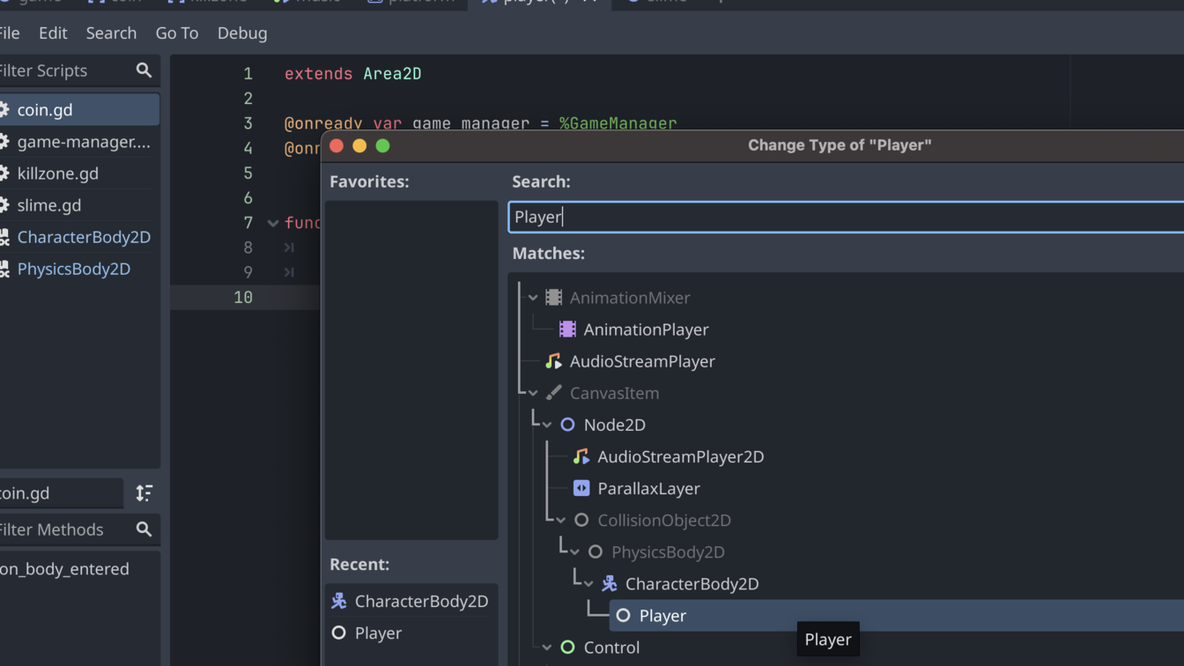Image resolution: width=1184 pixels, height=666 pixels.
Task: Click the CharacterBody2D doc icon in scripts list
Action: coord(3,237)
